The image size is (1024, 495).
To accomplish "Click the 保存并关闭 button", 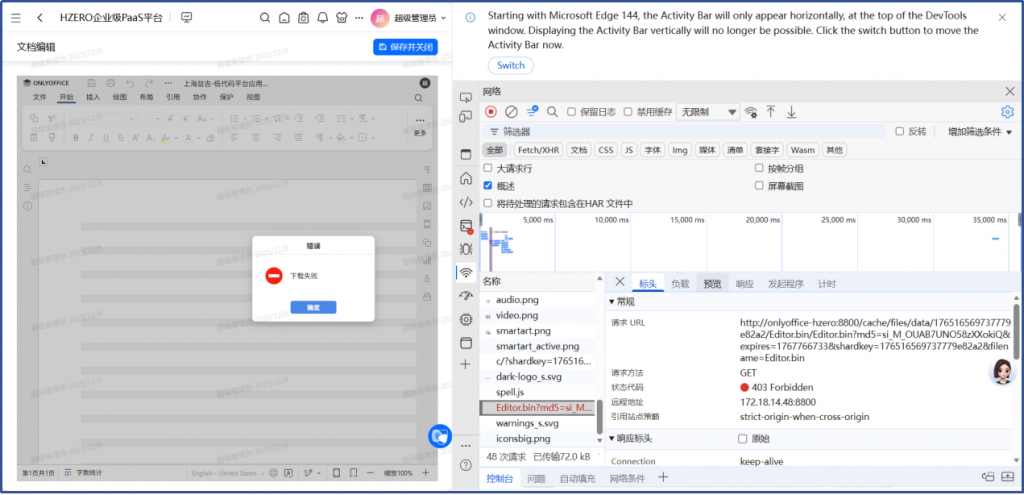I will (x=406, y=47).
